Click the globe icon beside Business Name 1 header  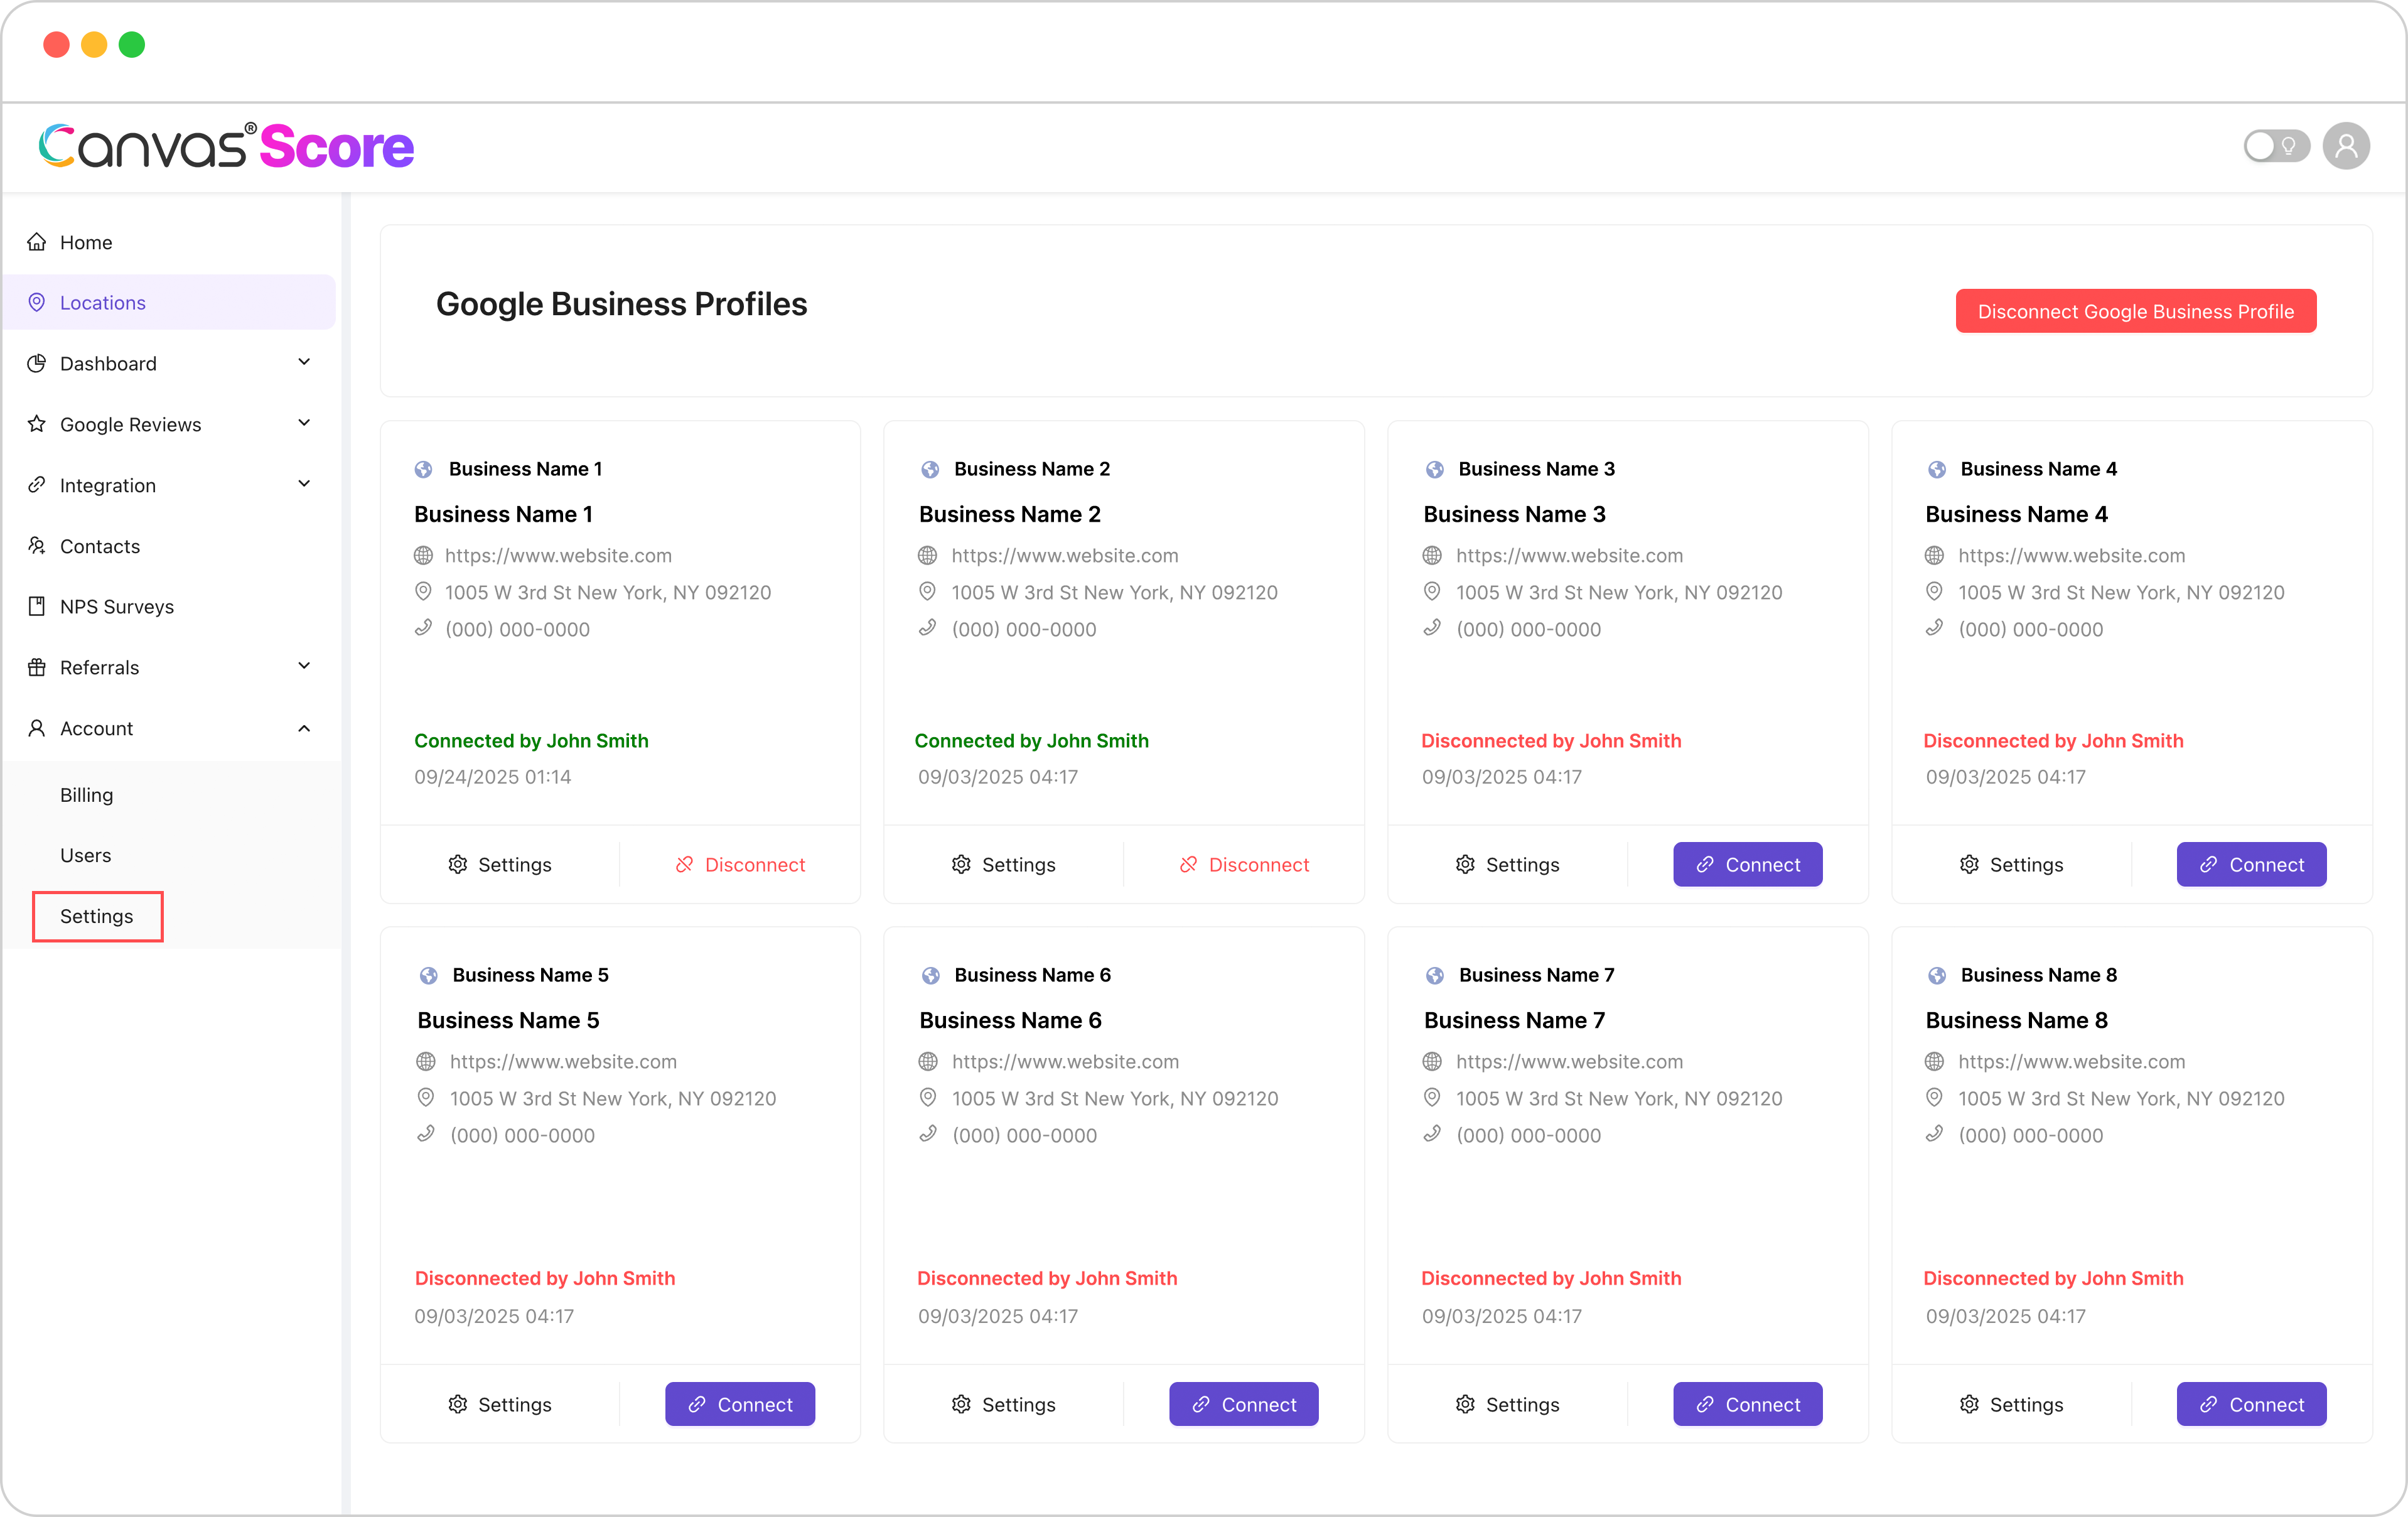tap(424, 469)
